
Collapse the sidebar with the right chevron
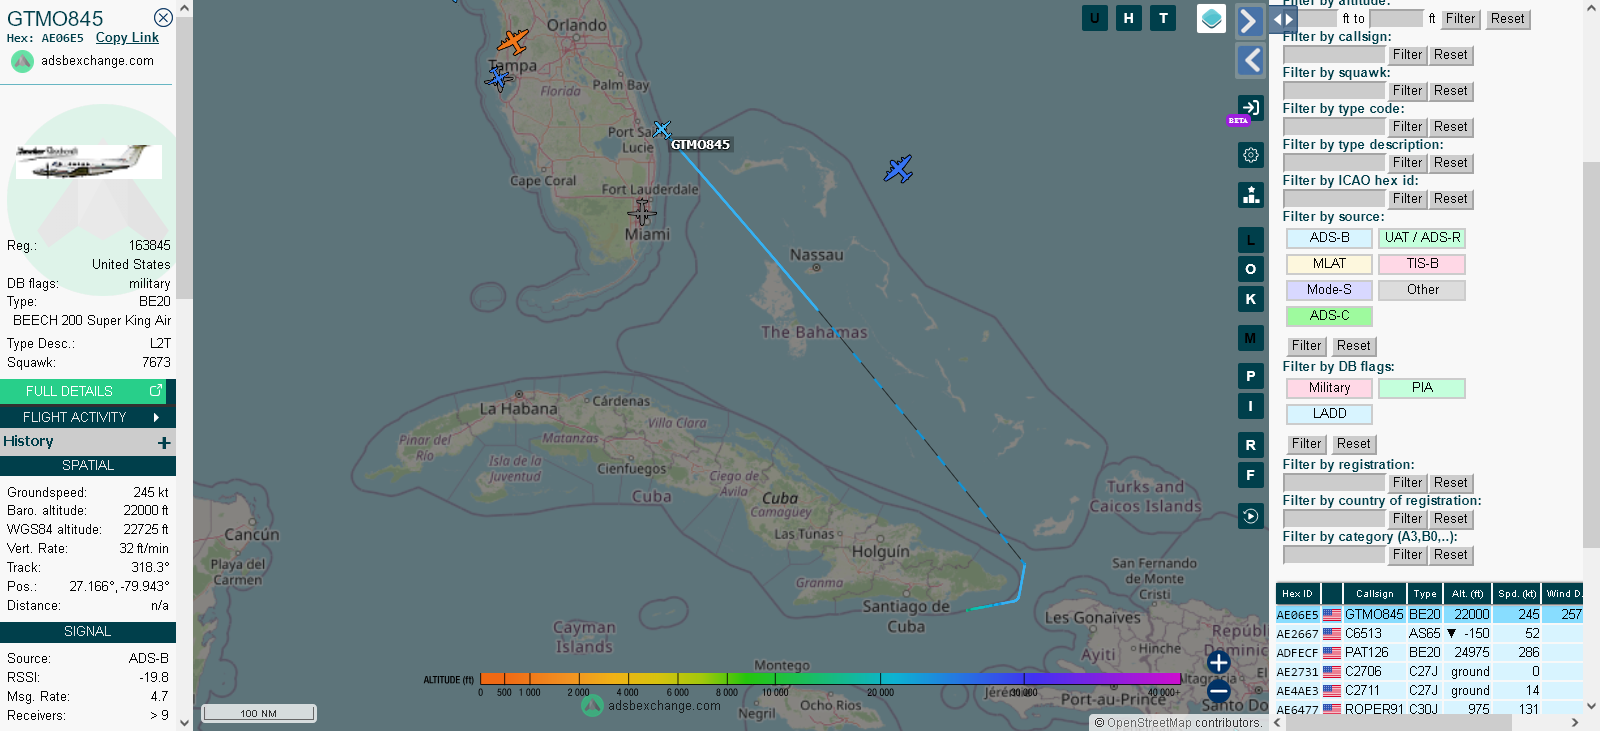point(1249,21)
